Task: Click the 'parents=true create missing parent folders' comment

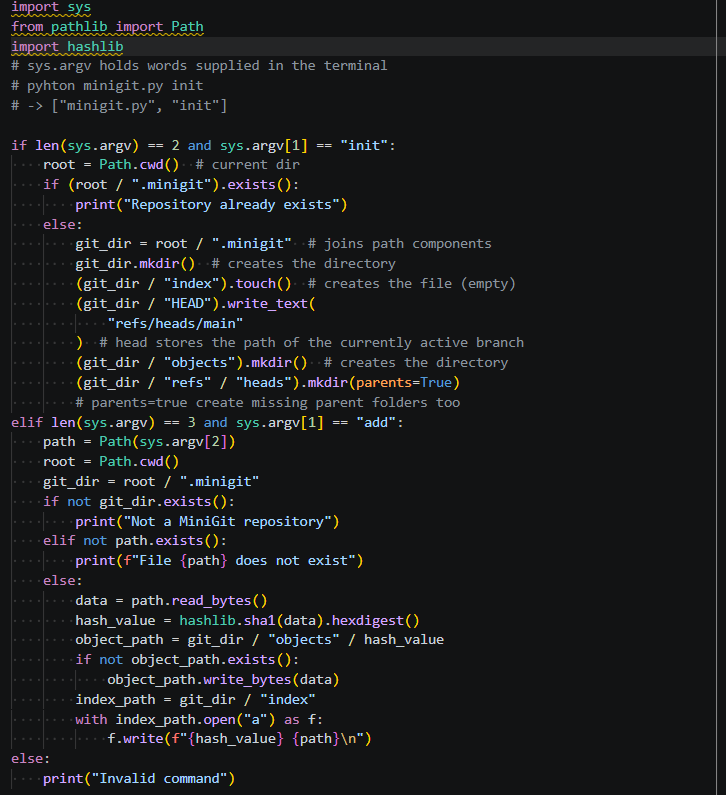Action: click(268, 403)
